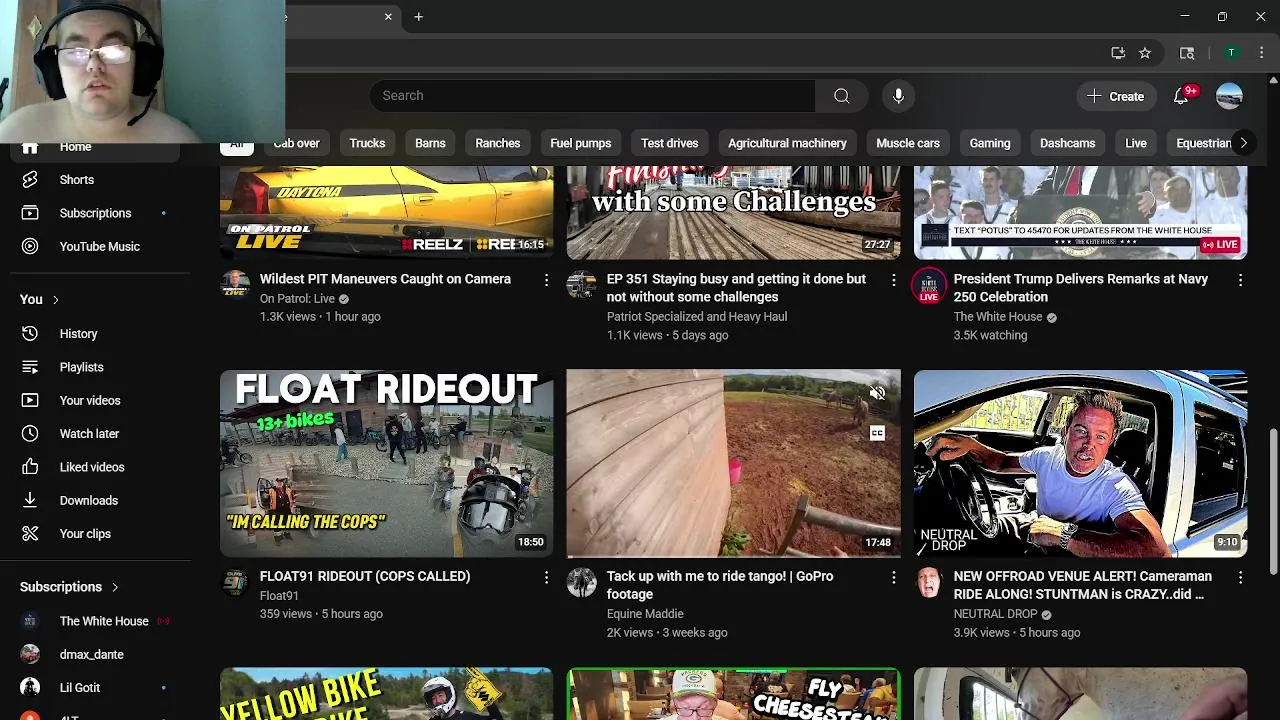
Task: Open options menu for Tack up video
Action: tap(893, 578)
